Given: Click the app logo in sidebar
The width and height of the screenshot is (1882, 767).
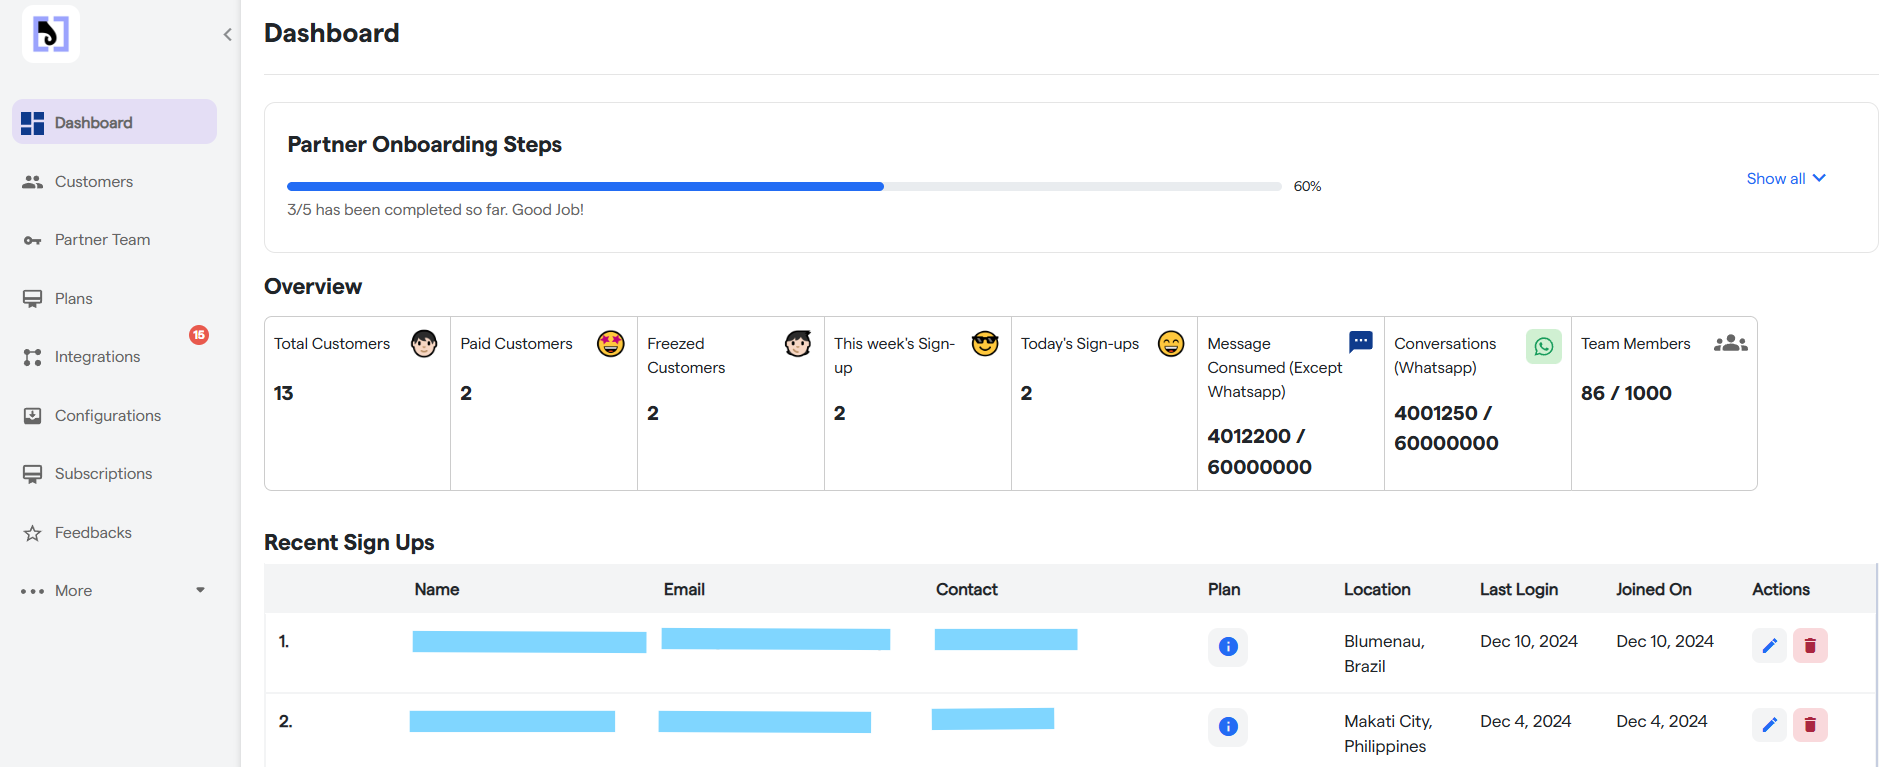Looking at the screenshot, I should 50,34.
